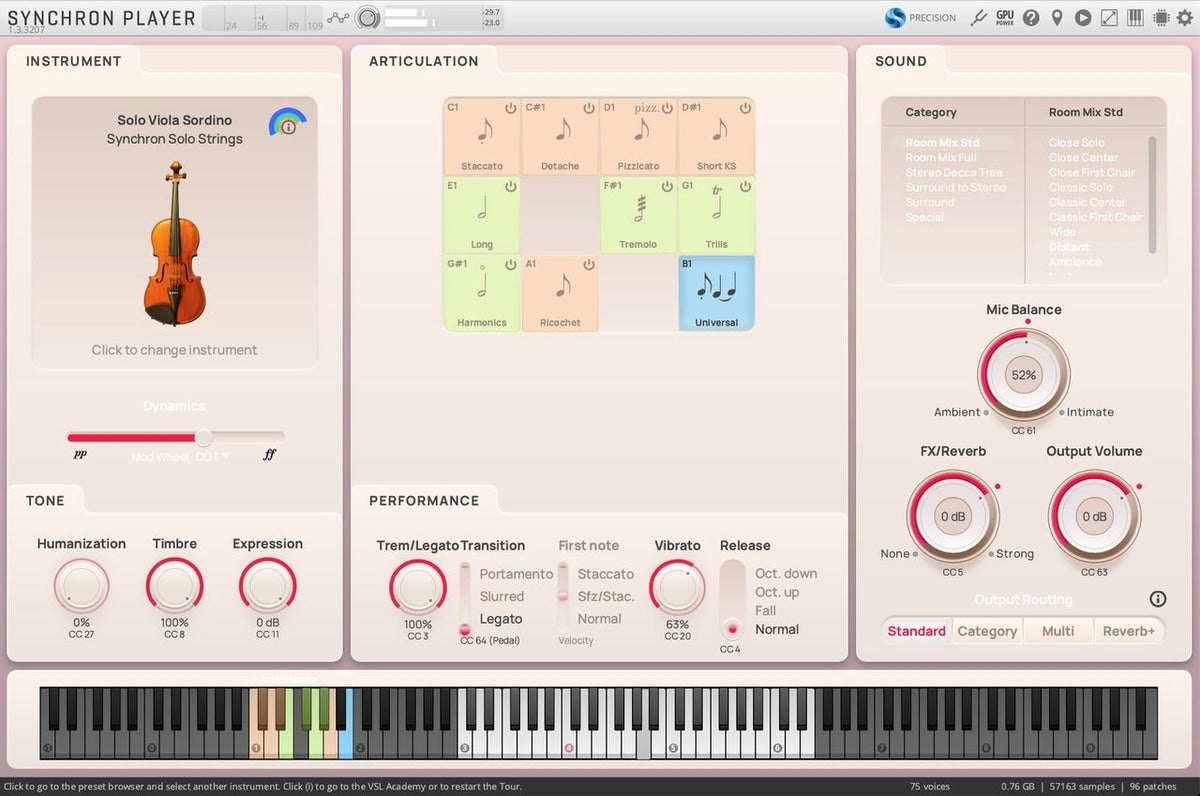Image resolution: width=1200 pixels, height=796 pixels.
Task: Click to change instrument text
Action: click(x=175, y=350)
